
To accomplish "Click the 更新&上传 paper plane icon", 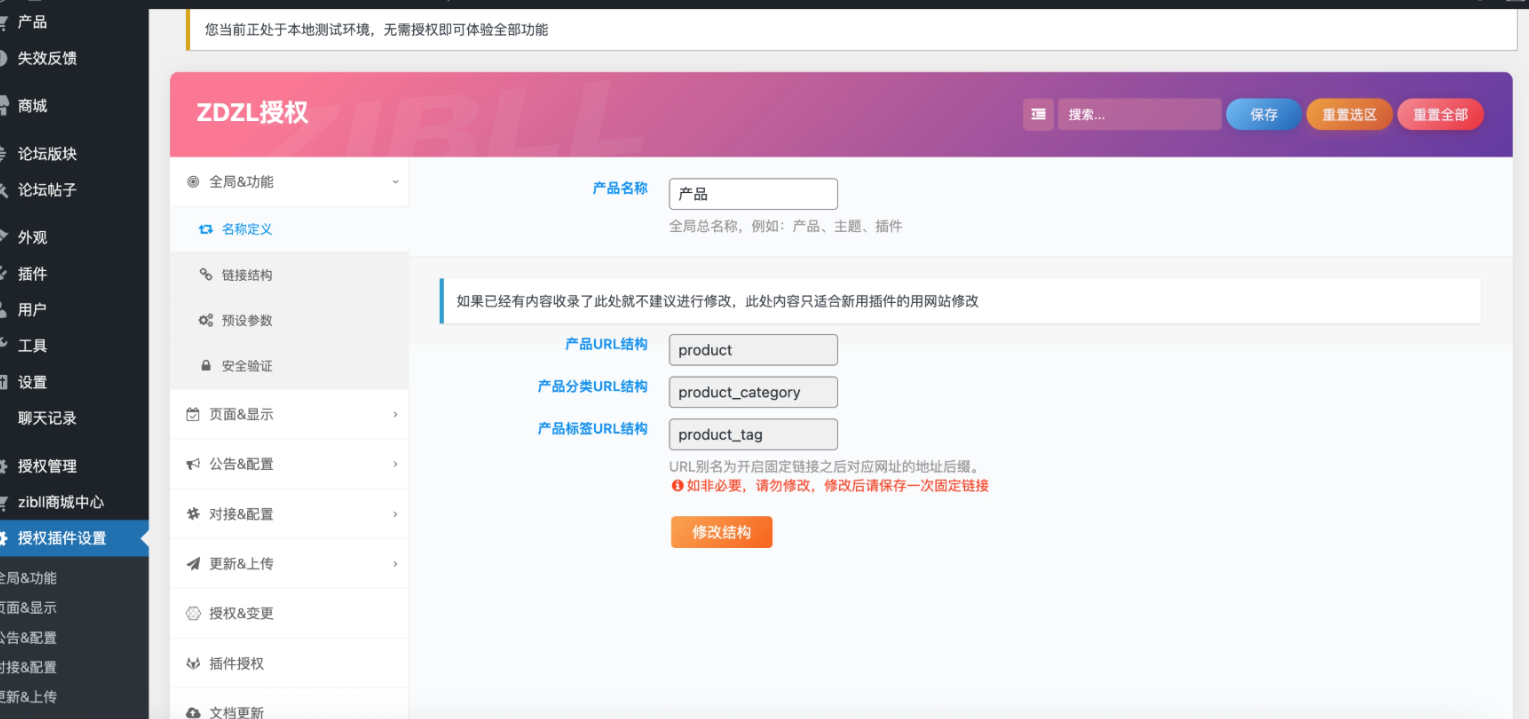I will [x=193, y=564].
